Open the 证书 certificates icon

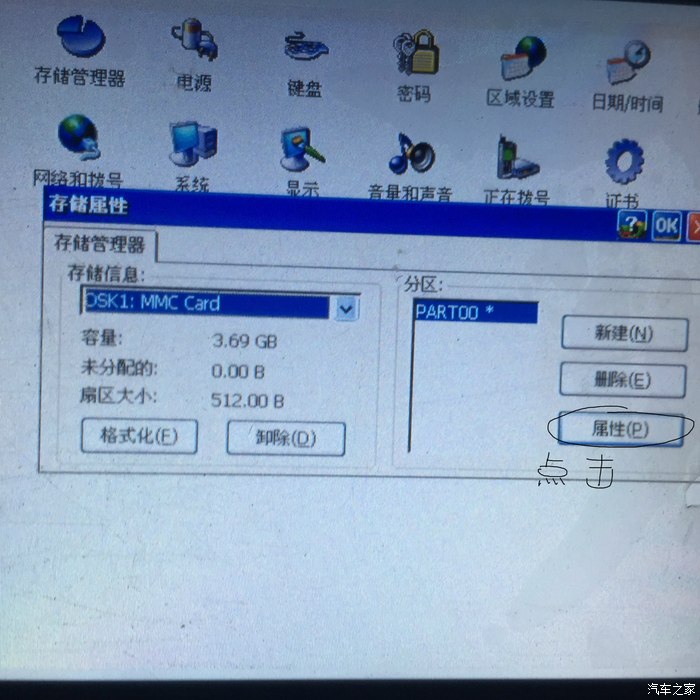pos(624,174)
